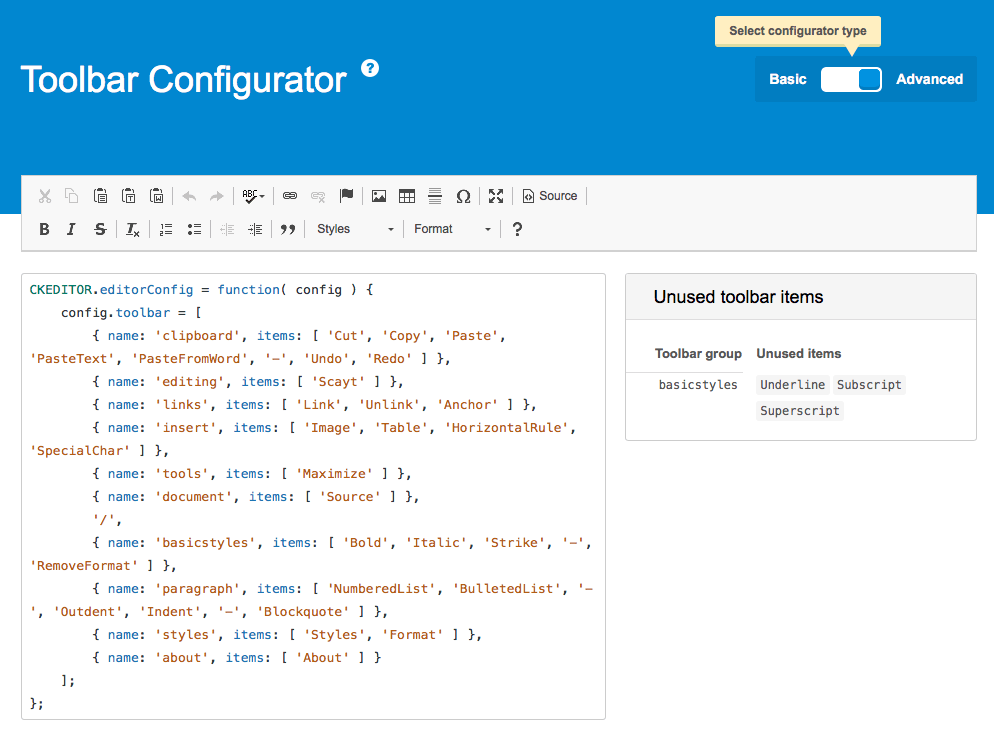
Task: Toggle Italic formatting
Action: [71, 229]
